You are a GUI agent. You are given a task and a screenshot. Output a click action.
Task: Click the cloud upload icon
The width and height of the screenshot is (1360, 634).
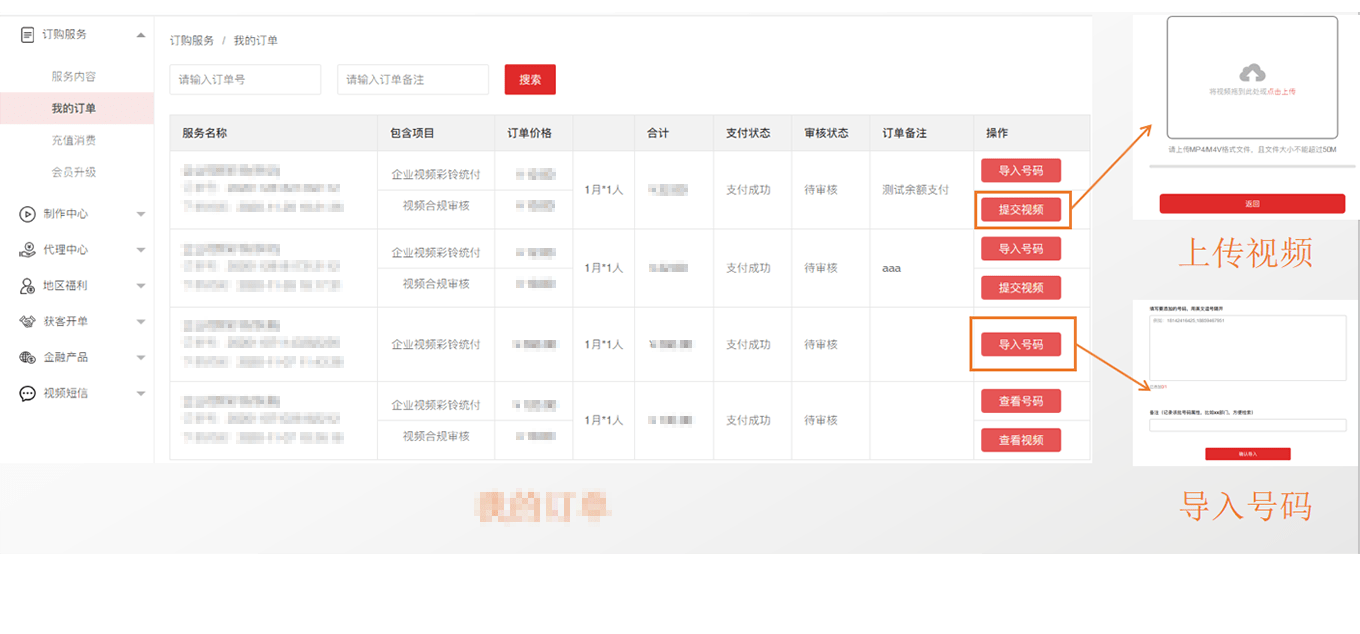[1252, 72]
